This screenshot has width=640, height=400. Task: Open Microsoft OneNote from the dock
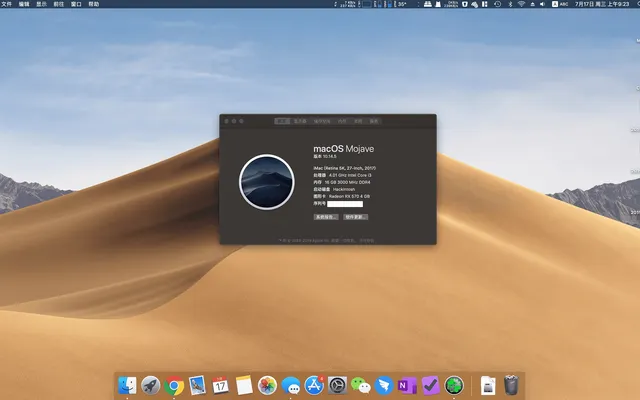[407, 385]
